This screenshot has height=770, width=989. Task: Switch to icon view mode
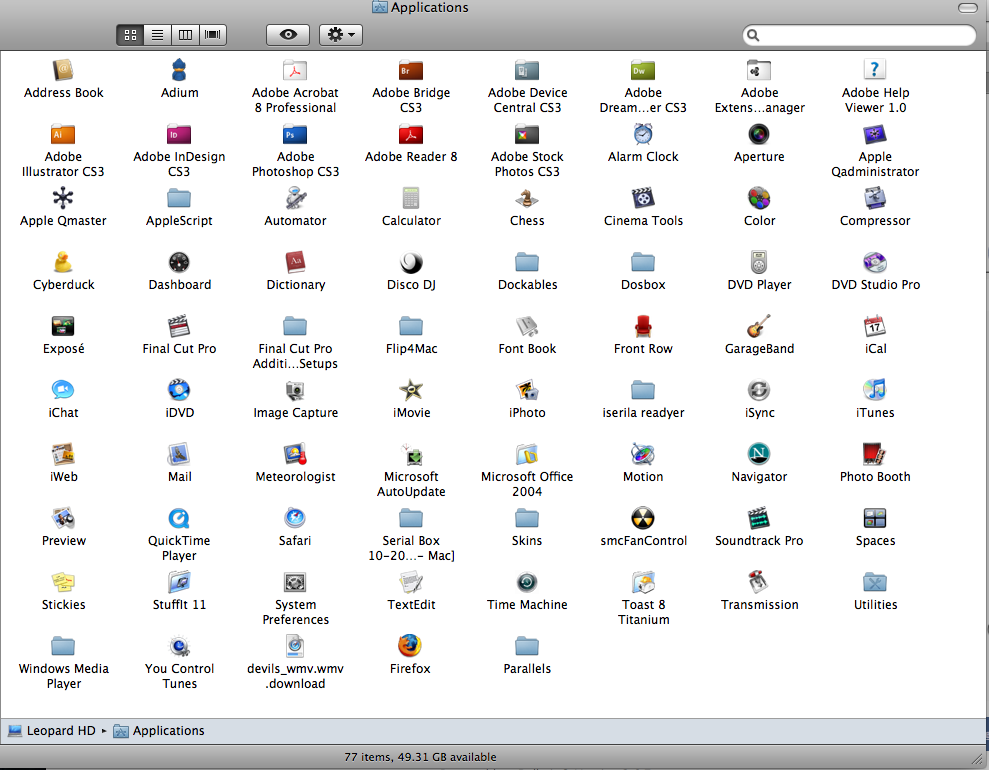[131, 35]
